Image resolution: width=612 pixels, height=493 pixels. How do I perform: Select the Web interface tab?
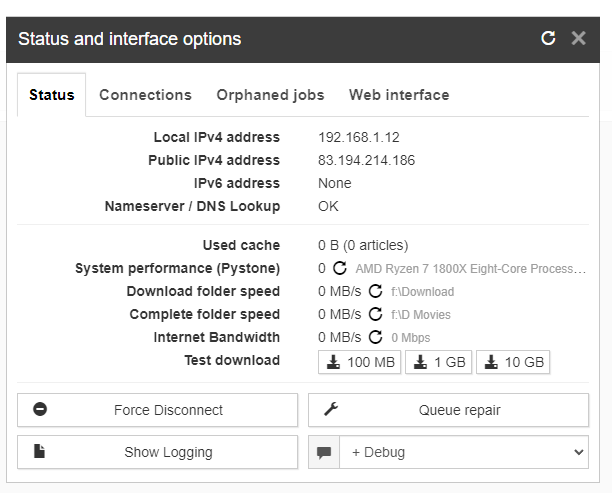[x=399, y=95]
